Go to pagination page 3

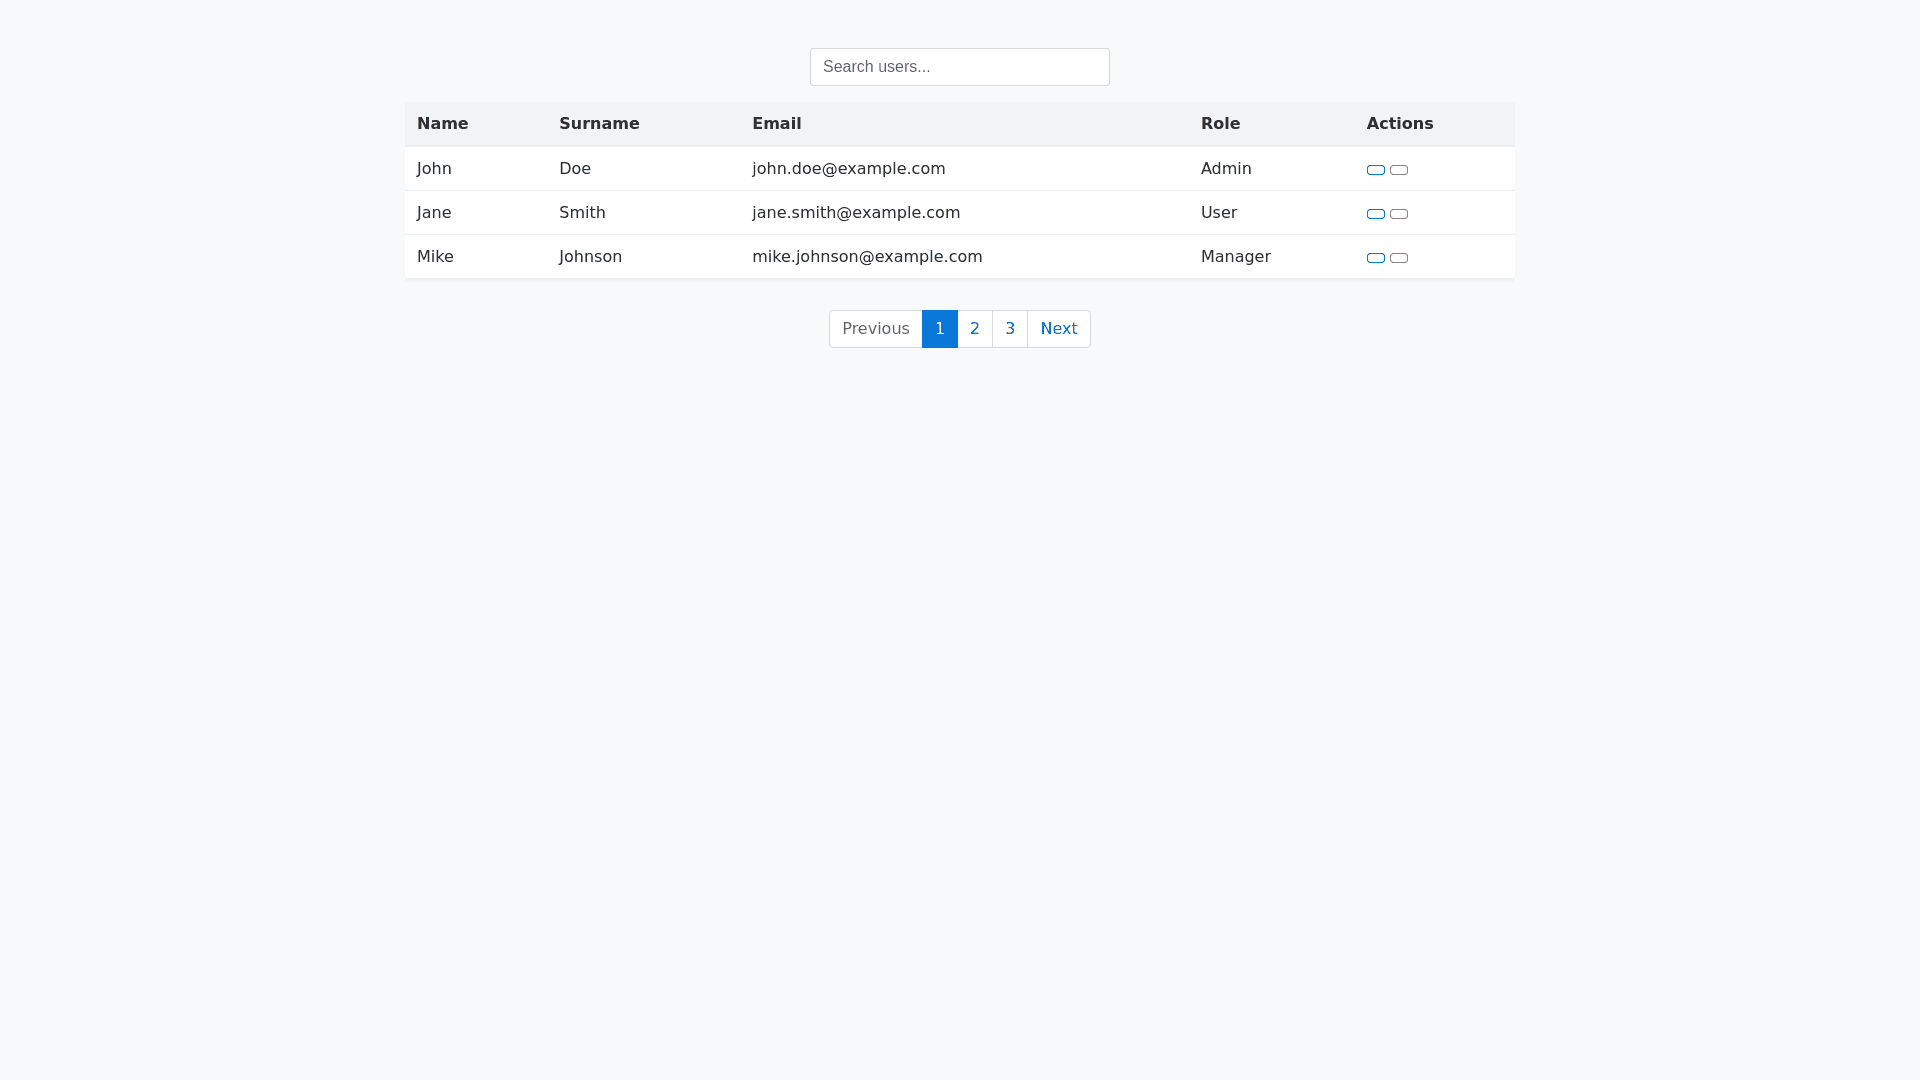[1010, 329]
